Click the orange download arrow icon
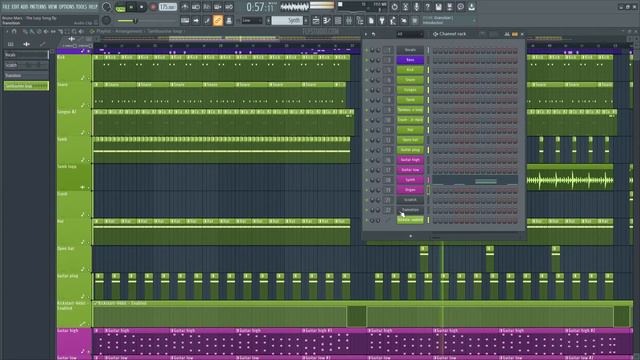 point(471,7)
